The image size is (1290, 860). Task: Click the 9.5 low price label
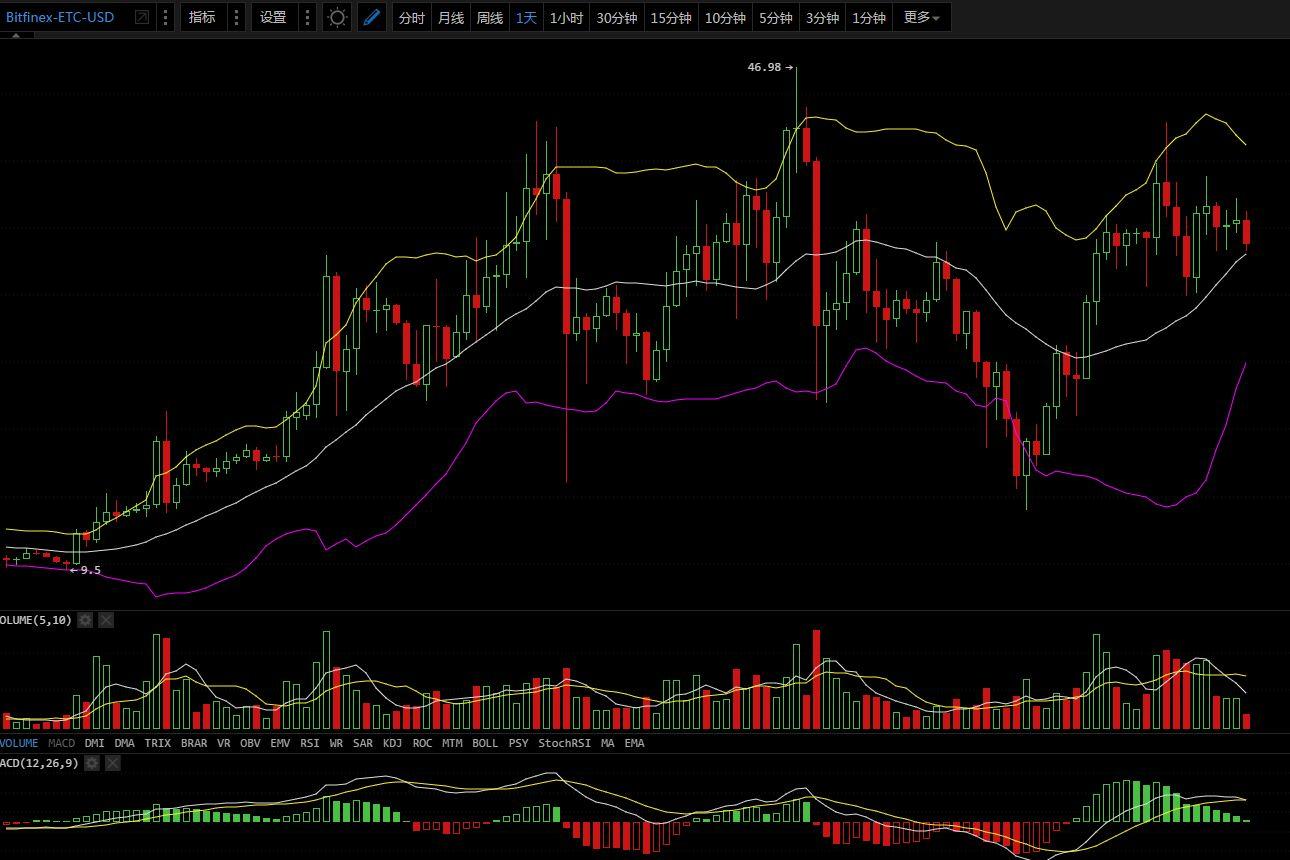(x=91, y=570)
